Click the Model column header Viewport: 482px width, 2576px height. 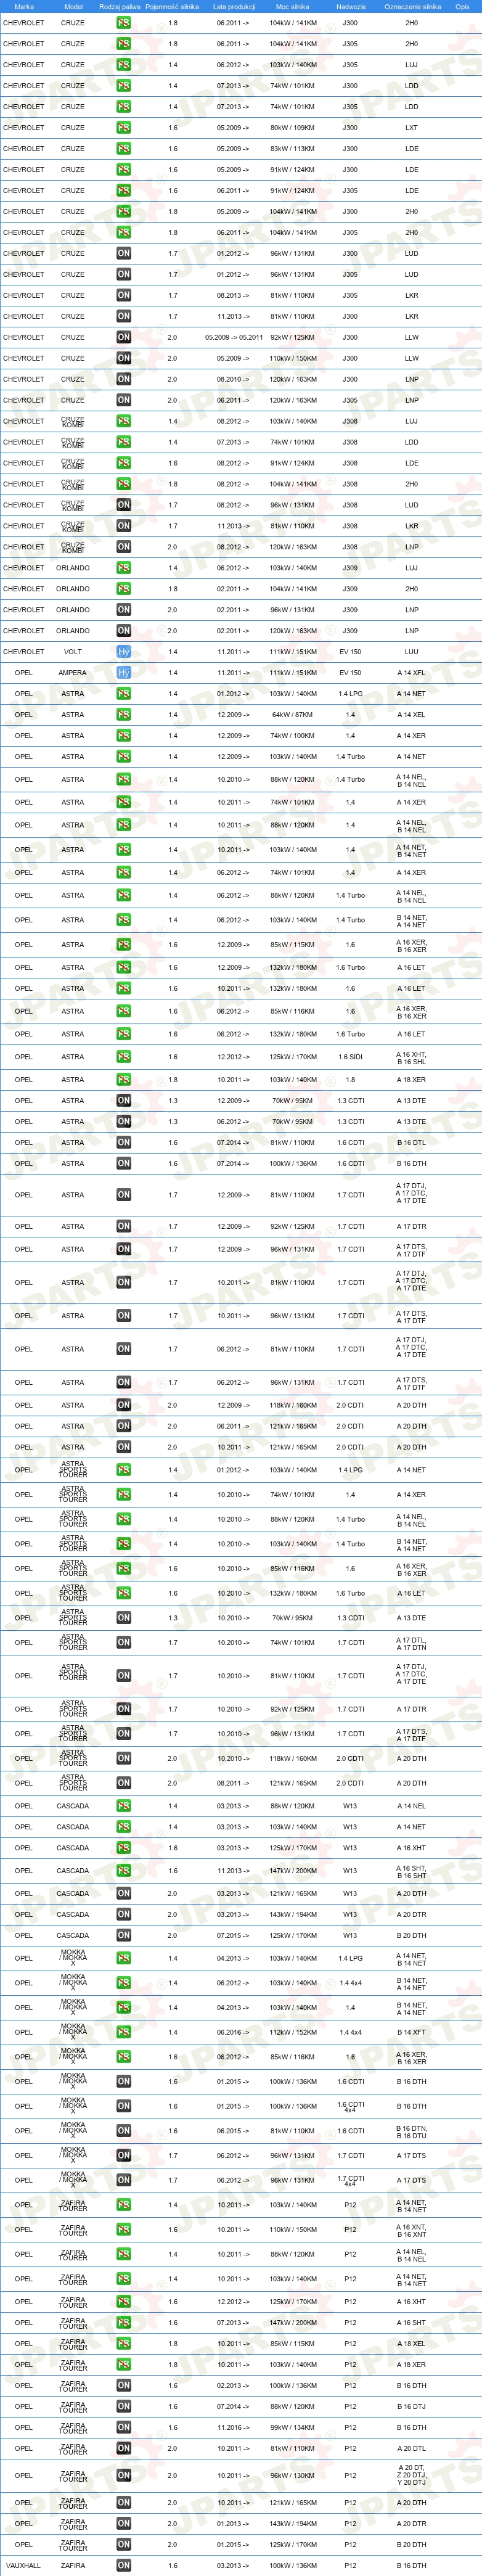click(73, 6)
